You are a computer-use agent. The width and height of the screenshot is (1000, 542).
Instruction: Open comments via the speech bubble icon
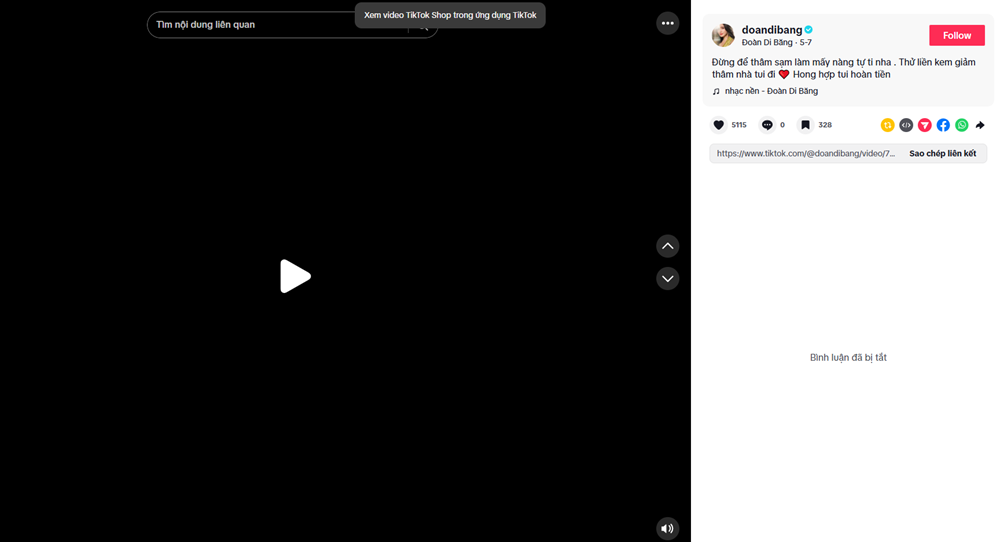(x=767, y=125)
